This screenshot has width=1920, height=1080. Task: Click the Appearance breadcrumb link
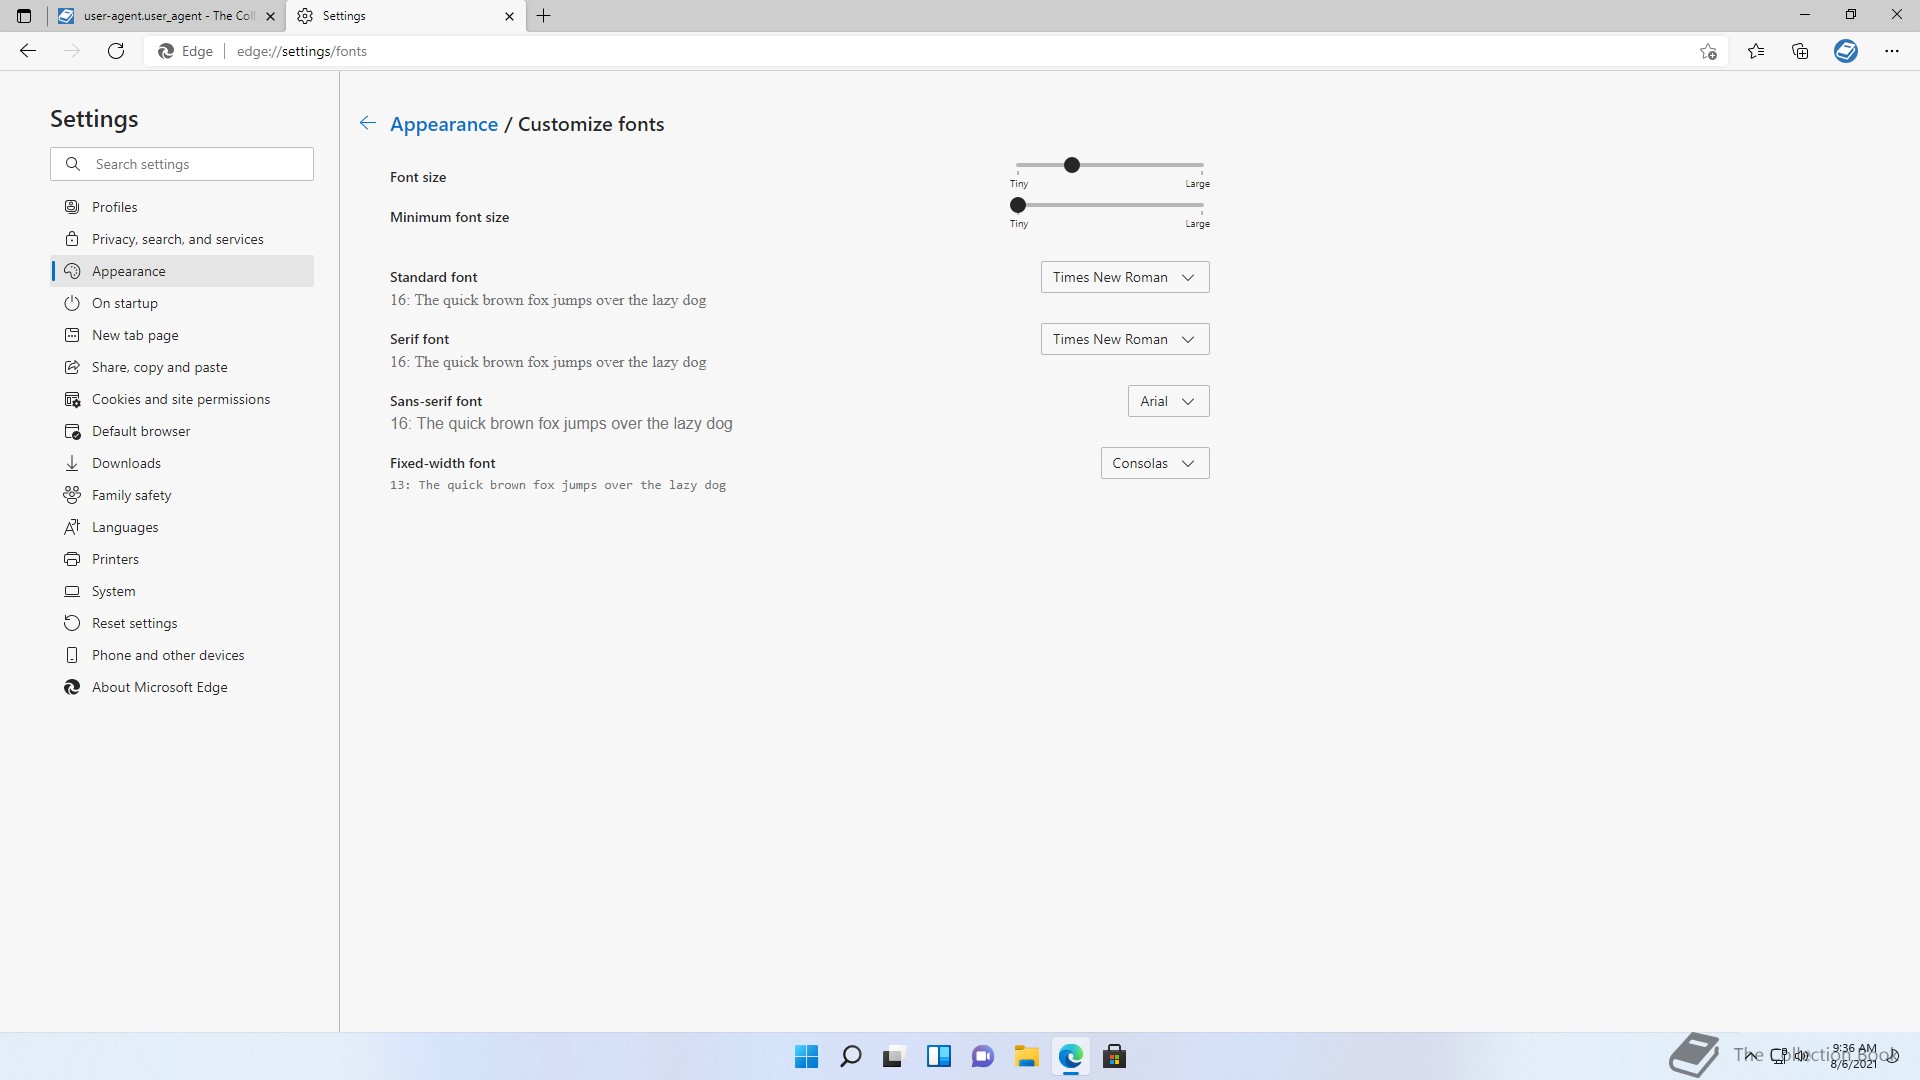[x=443, y=124]
